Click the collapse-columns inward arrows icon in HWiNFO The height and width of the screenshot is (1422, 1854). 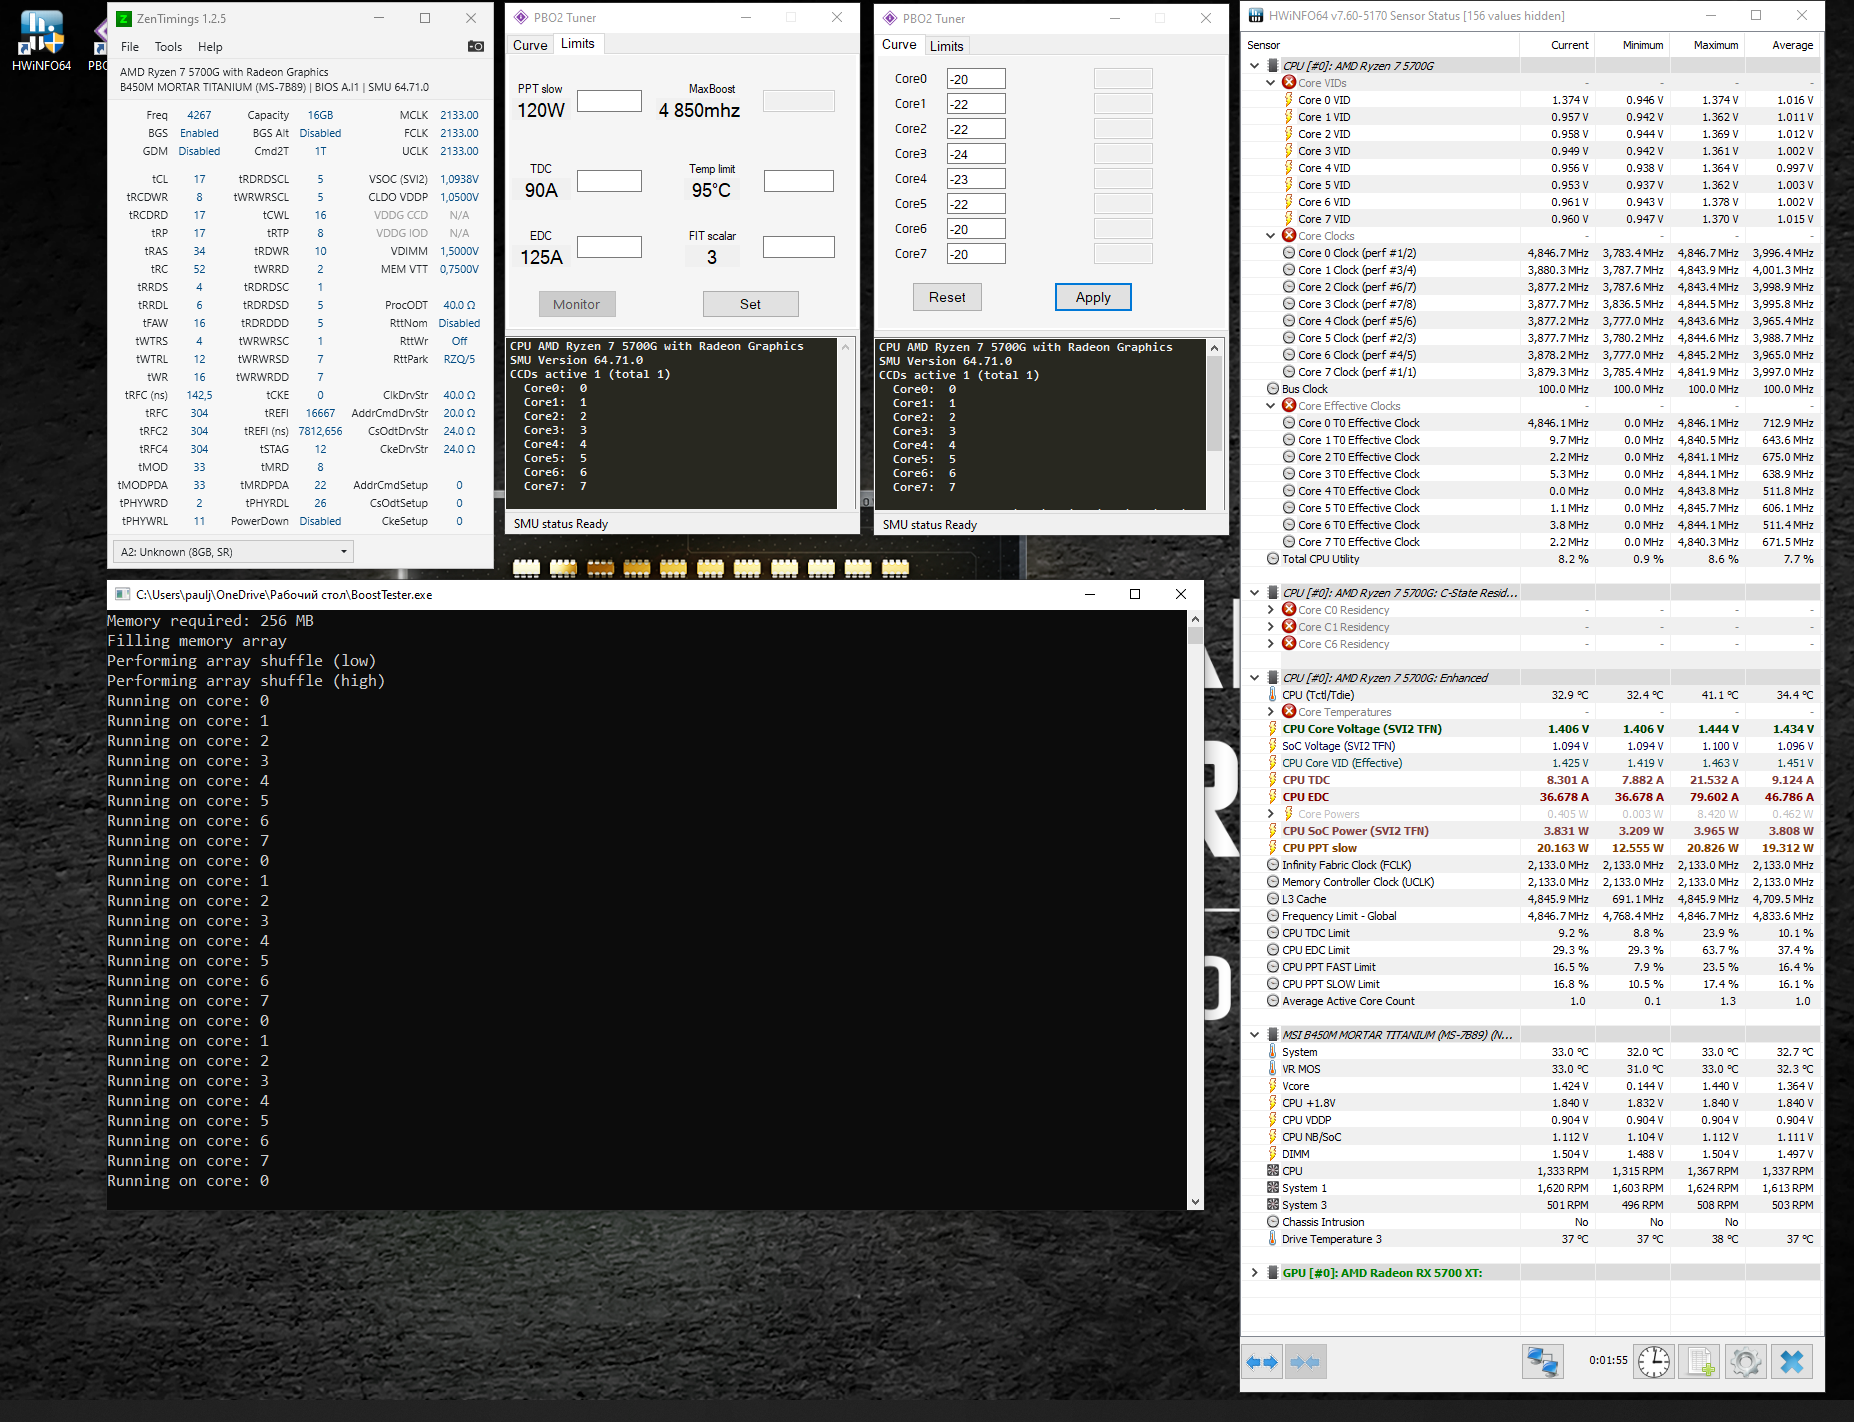(1305, 1362)
